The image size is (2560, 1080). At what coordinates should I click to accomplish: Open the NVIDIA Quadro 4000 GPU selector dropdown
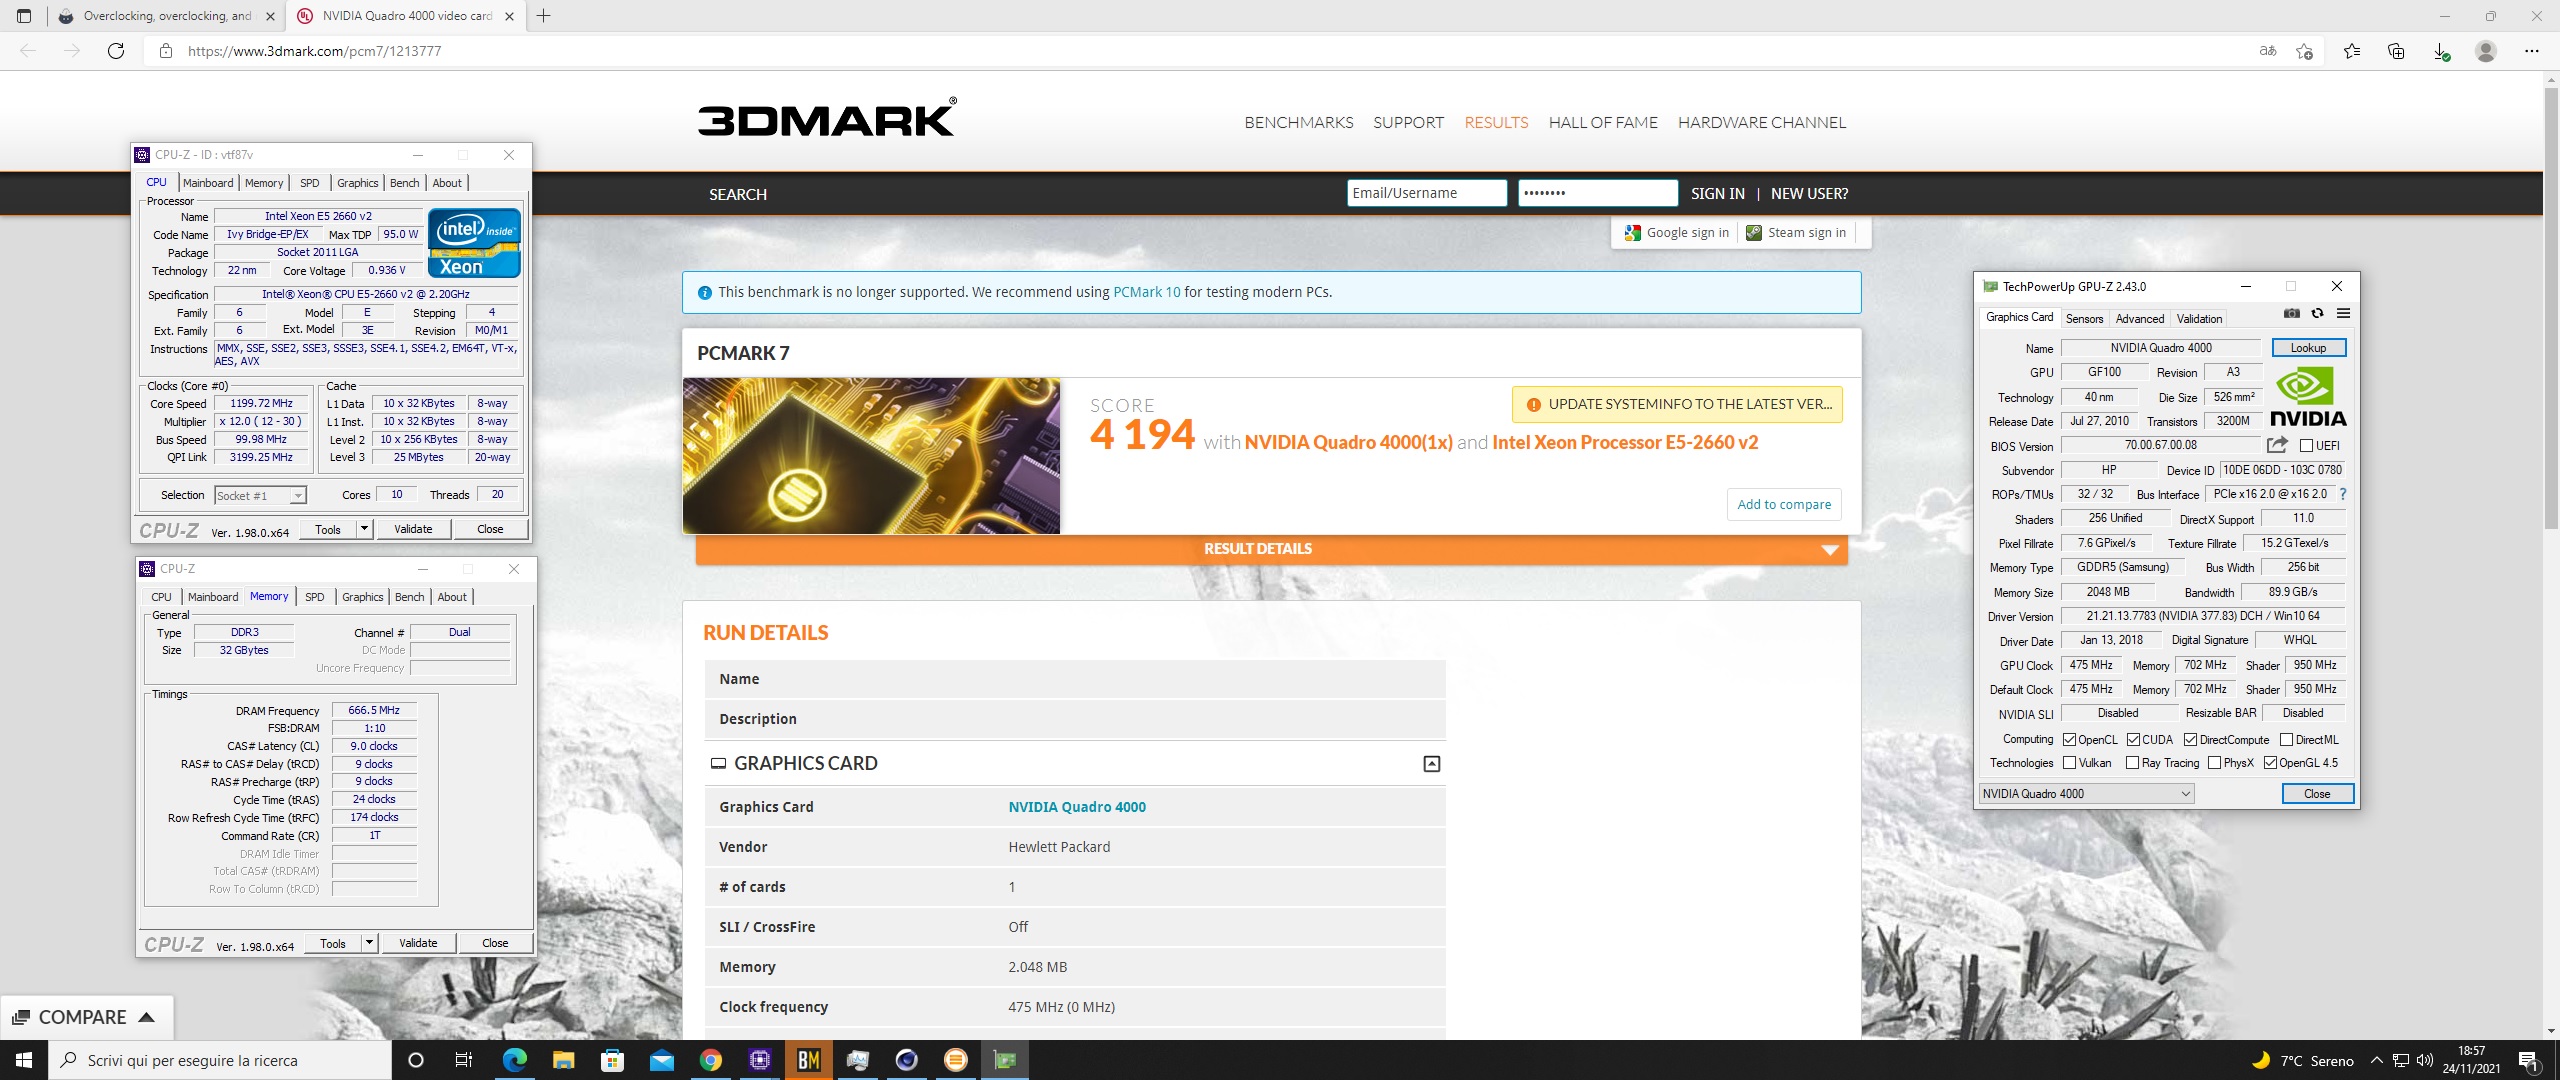click(x=2086, y=794)
